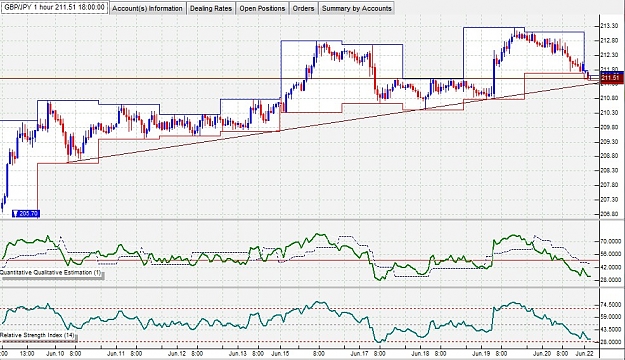Open the Summary by Accounts tab
Screen dimensions: 625x360
[x=356, y=8]
